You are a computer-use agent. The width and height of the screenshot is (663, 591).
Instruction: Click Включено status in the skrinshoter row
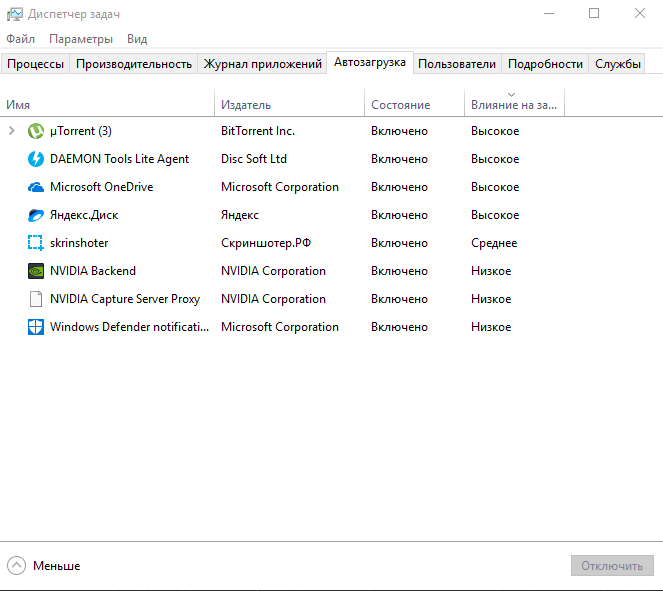[400, 243]
